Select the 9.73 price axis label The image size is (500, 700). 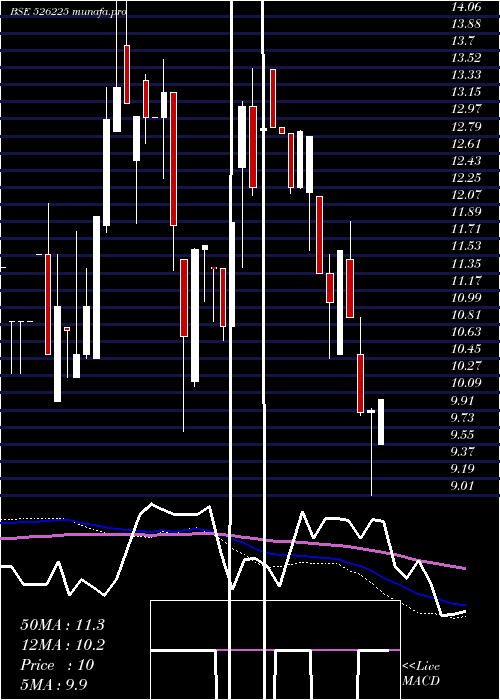coord(462,418)
